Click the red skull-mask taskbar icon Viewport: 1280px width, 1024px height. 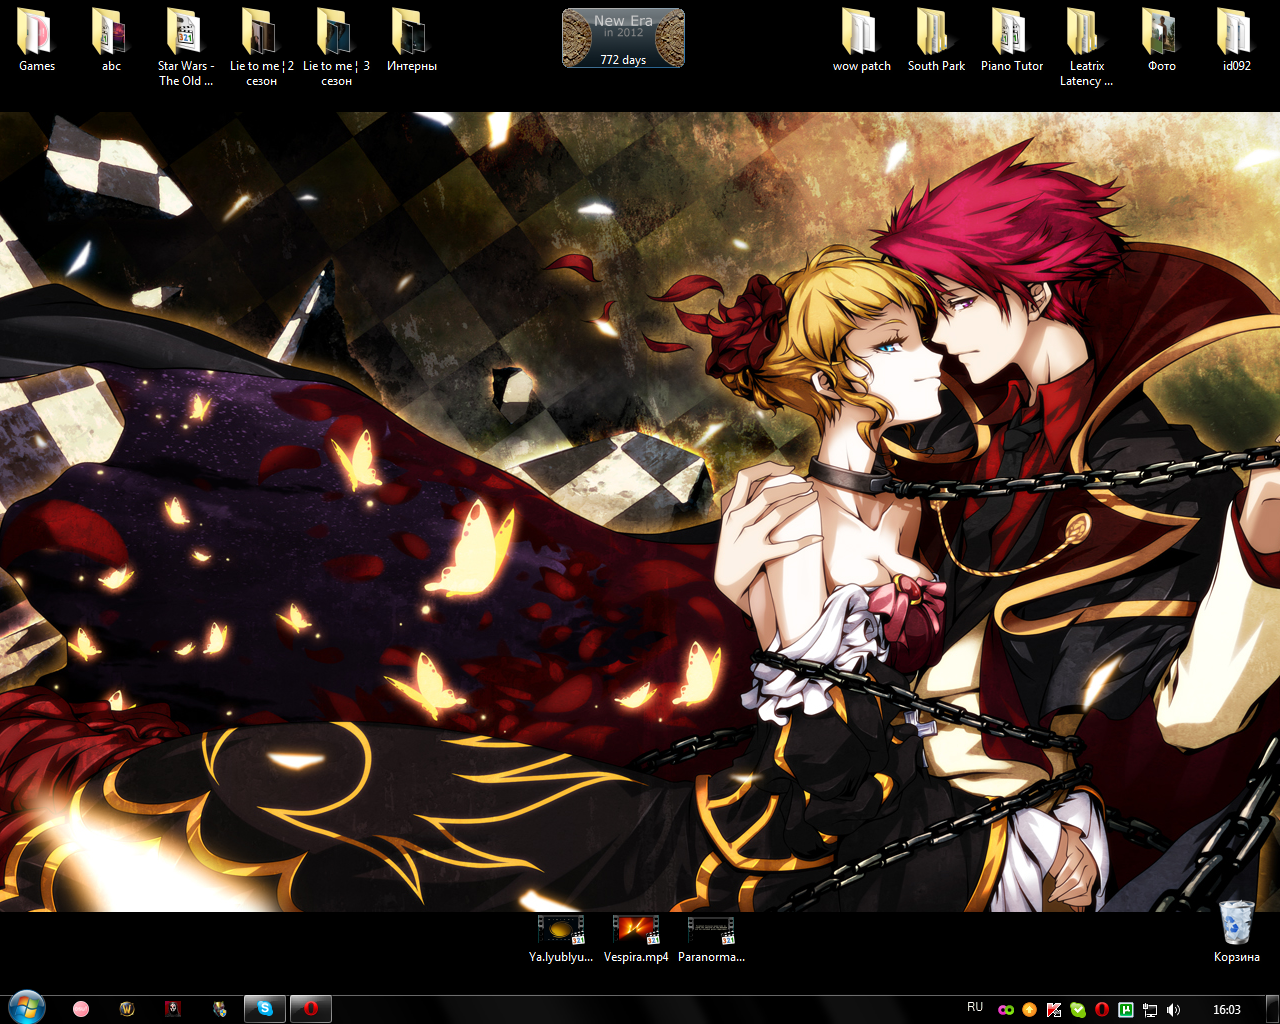pos(173,1009)
